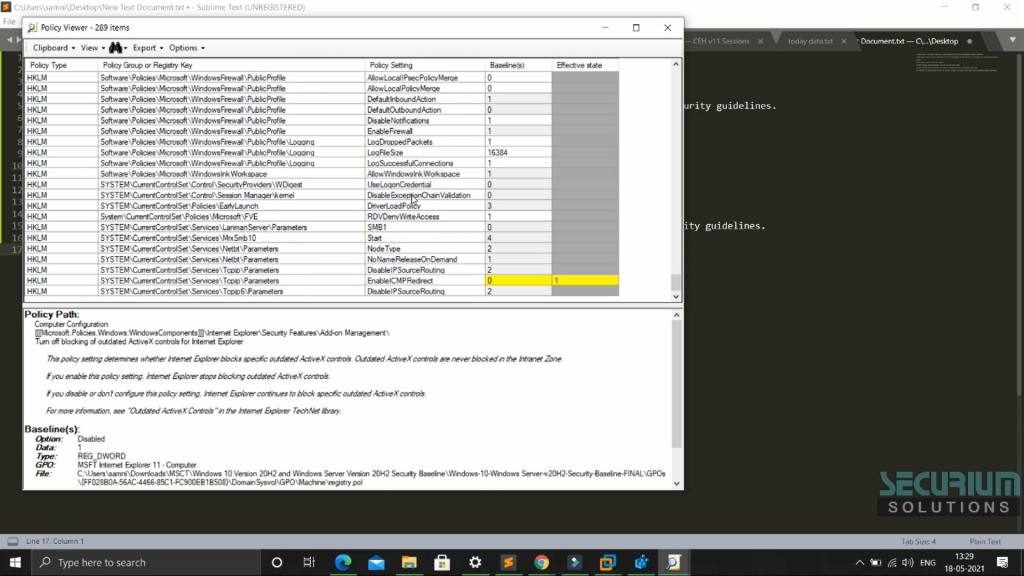The width and height of the screenshot is (1024, 576).
Task: Sort by the Policy Type column header
Action: [x=61, y=65]
